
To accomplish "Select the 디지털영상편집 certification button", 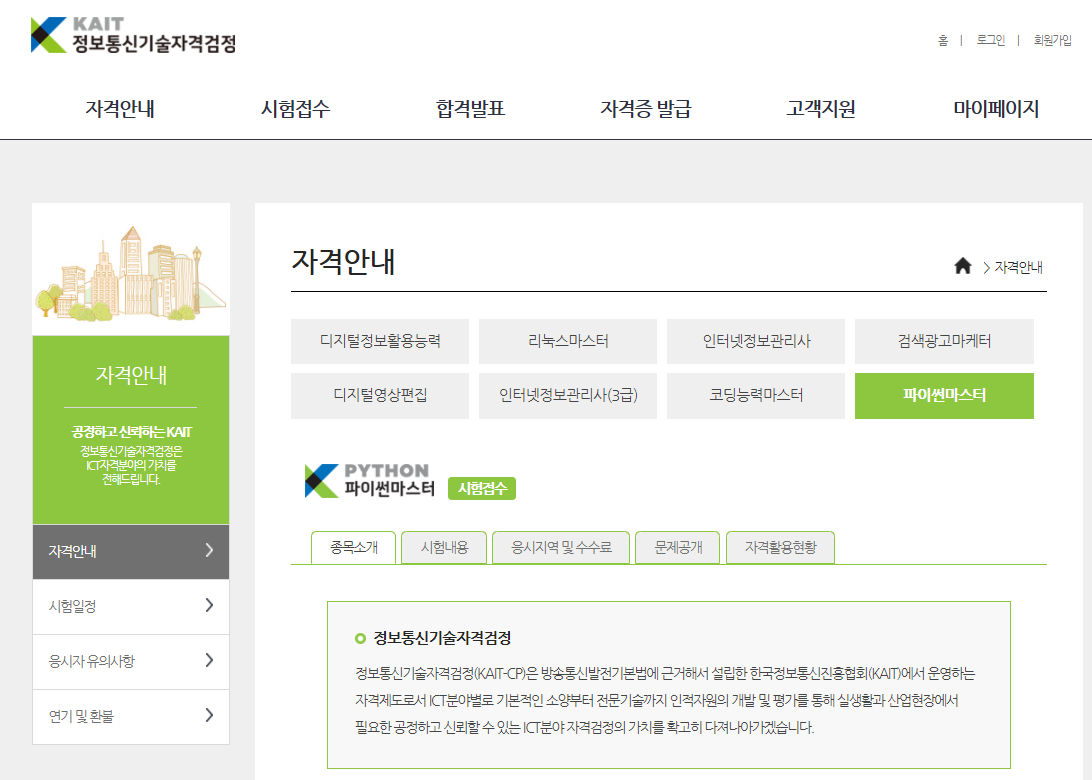I will point(380,396).
